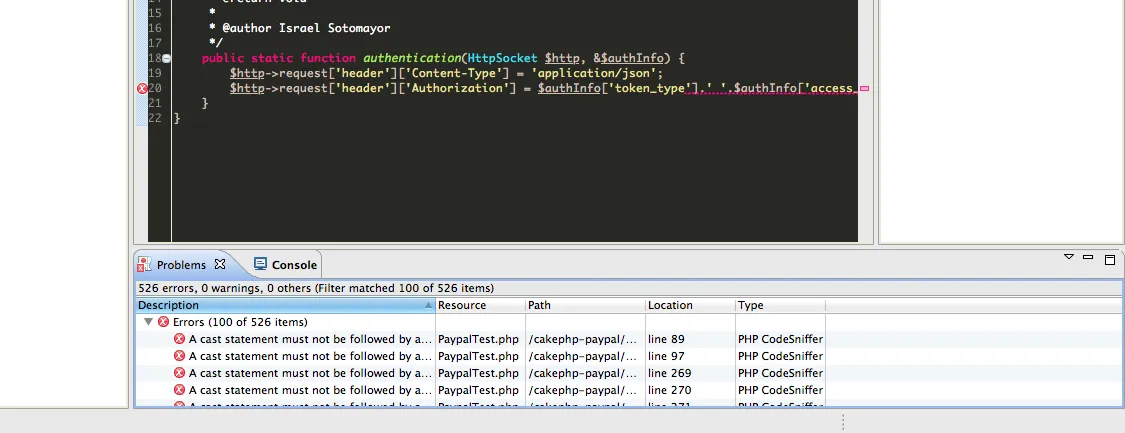This screenshot has width=1125, height=433.
Task: Click '@author Israel Sotomayor' comment text
Action: point(306,28)
